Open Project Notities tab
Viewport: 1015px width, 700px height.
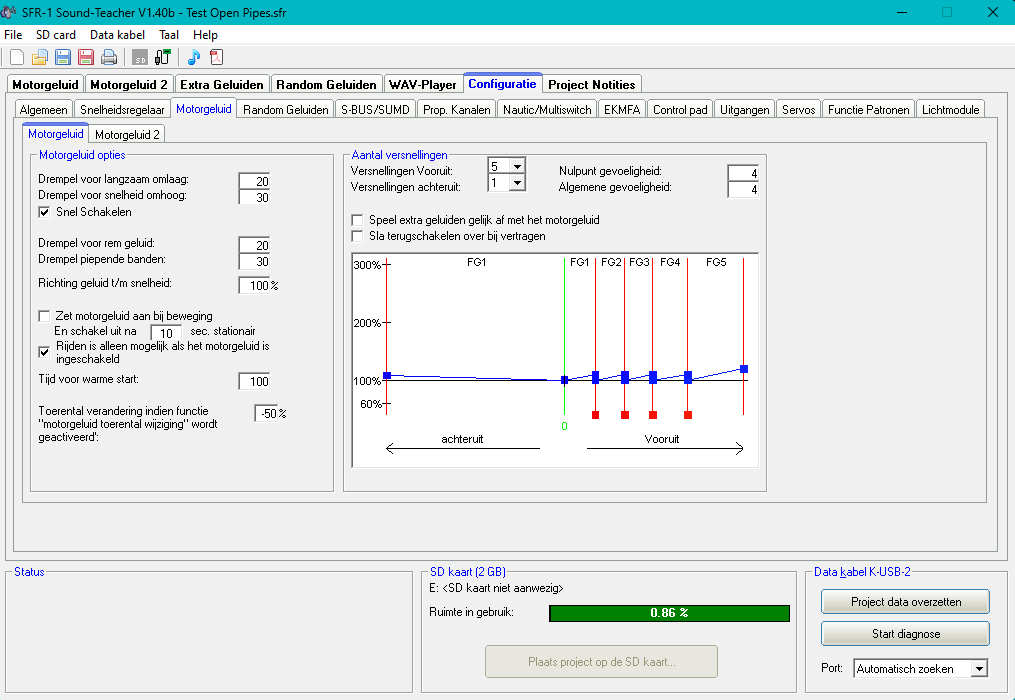[x=592, y=85]
